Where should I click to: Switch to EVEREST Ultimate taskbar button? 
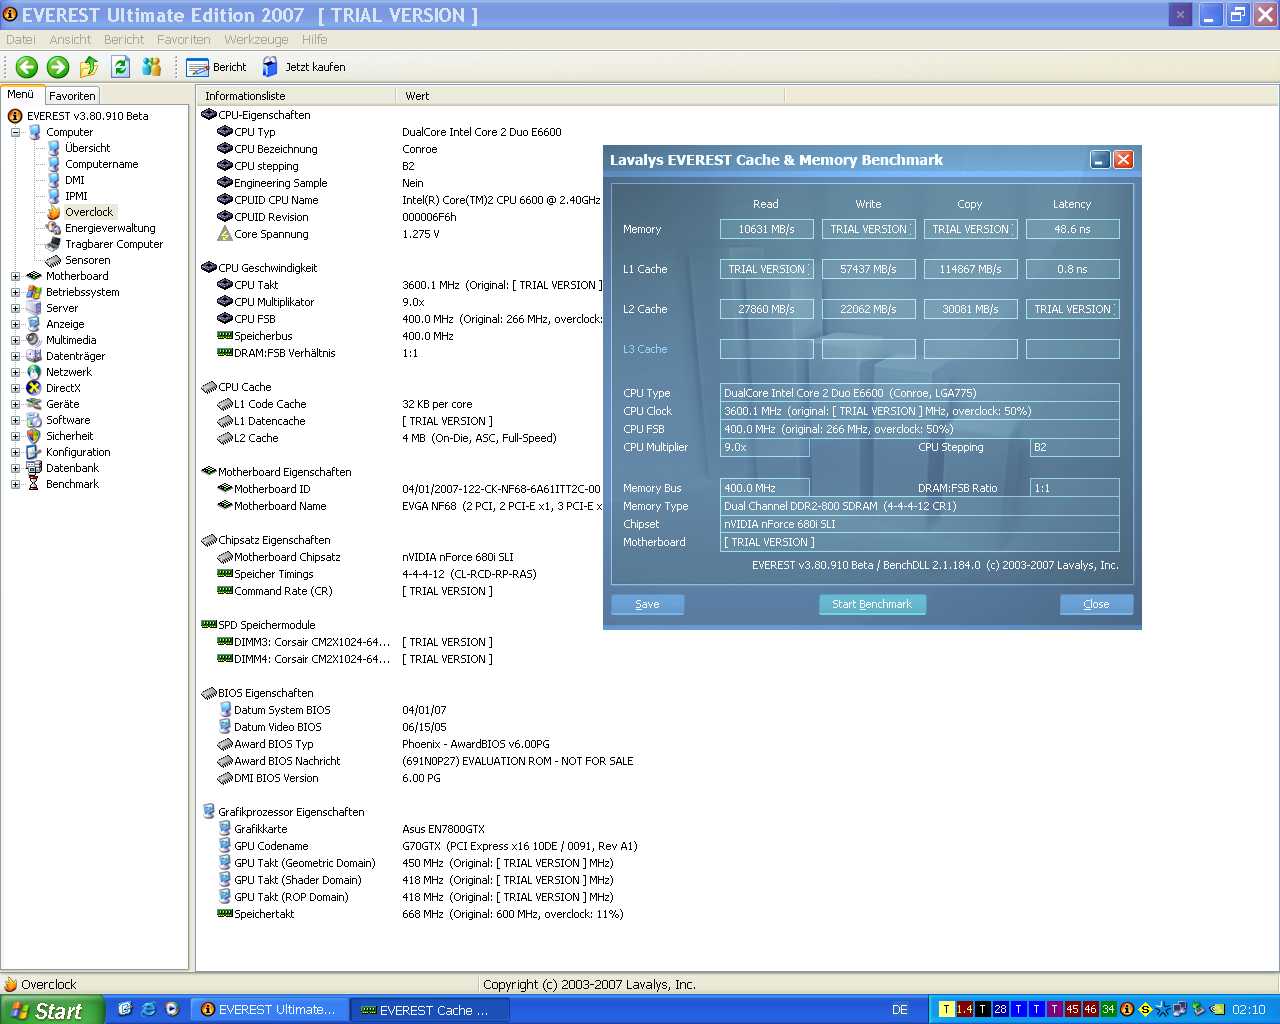pos(270,1010)
